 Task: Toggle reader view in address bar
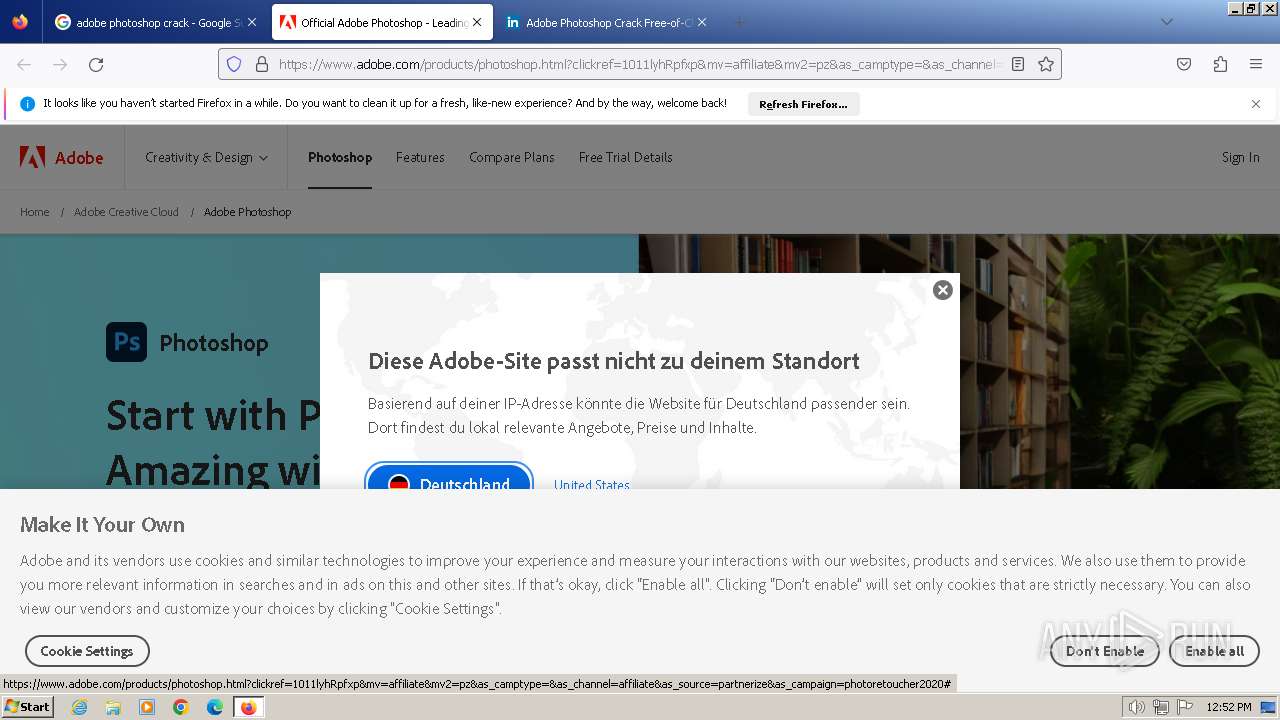click(1018, 64)
